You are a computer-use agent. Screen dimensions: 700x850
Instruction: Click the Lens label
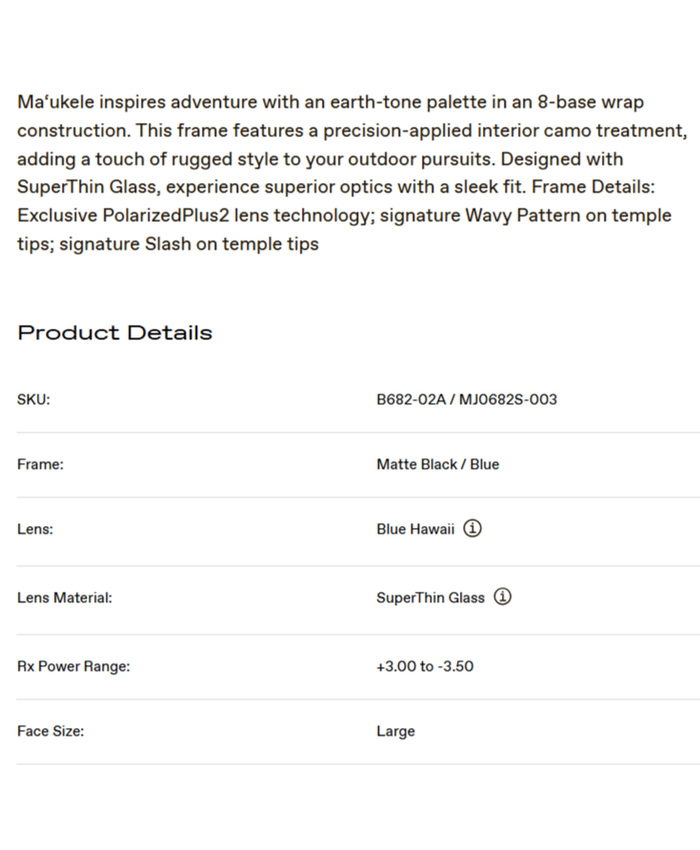coord(35,530)
